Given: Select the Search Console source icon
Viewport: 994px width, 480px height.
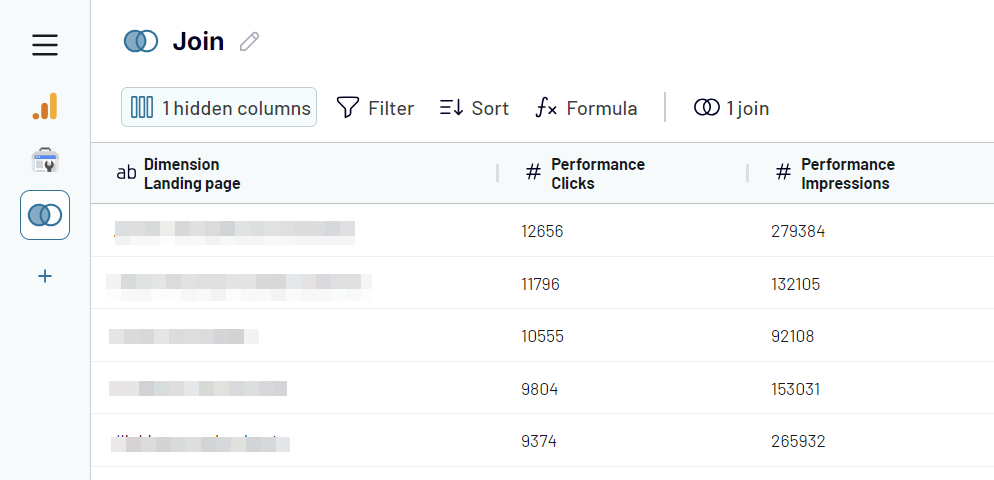Looking at the screenshot, I should [x=45, y=160].
